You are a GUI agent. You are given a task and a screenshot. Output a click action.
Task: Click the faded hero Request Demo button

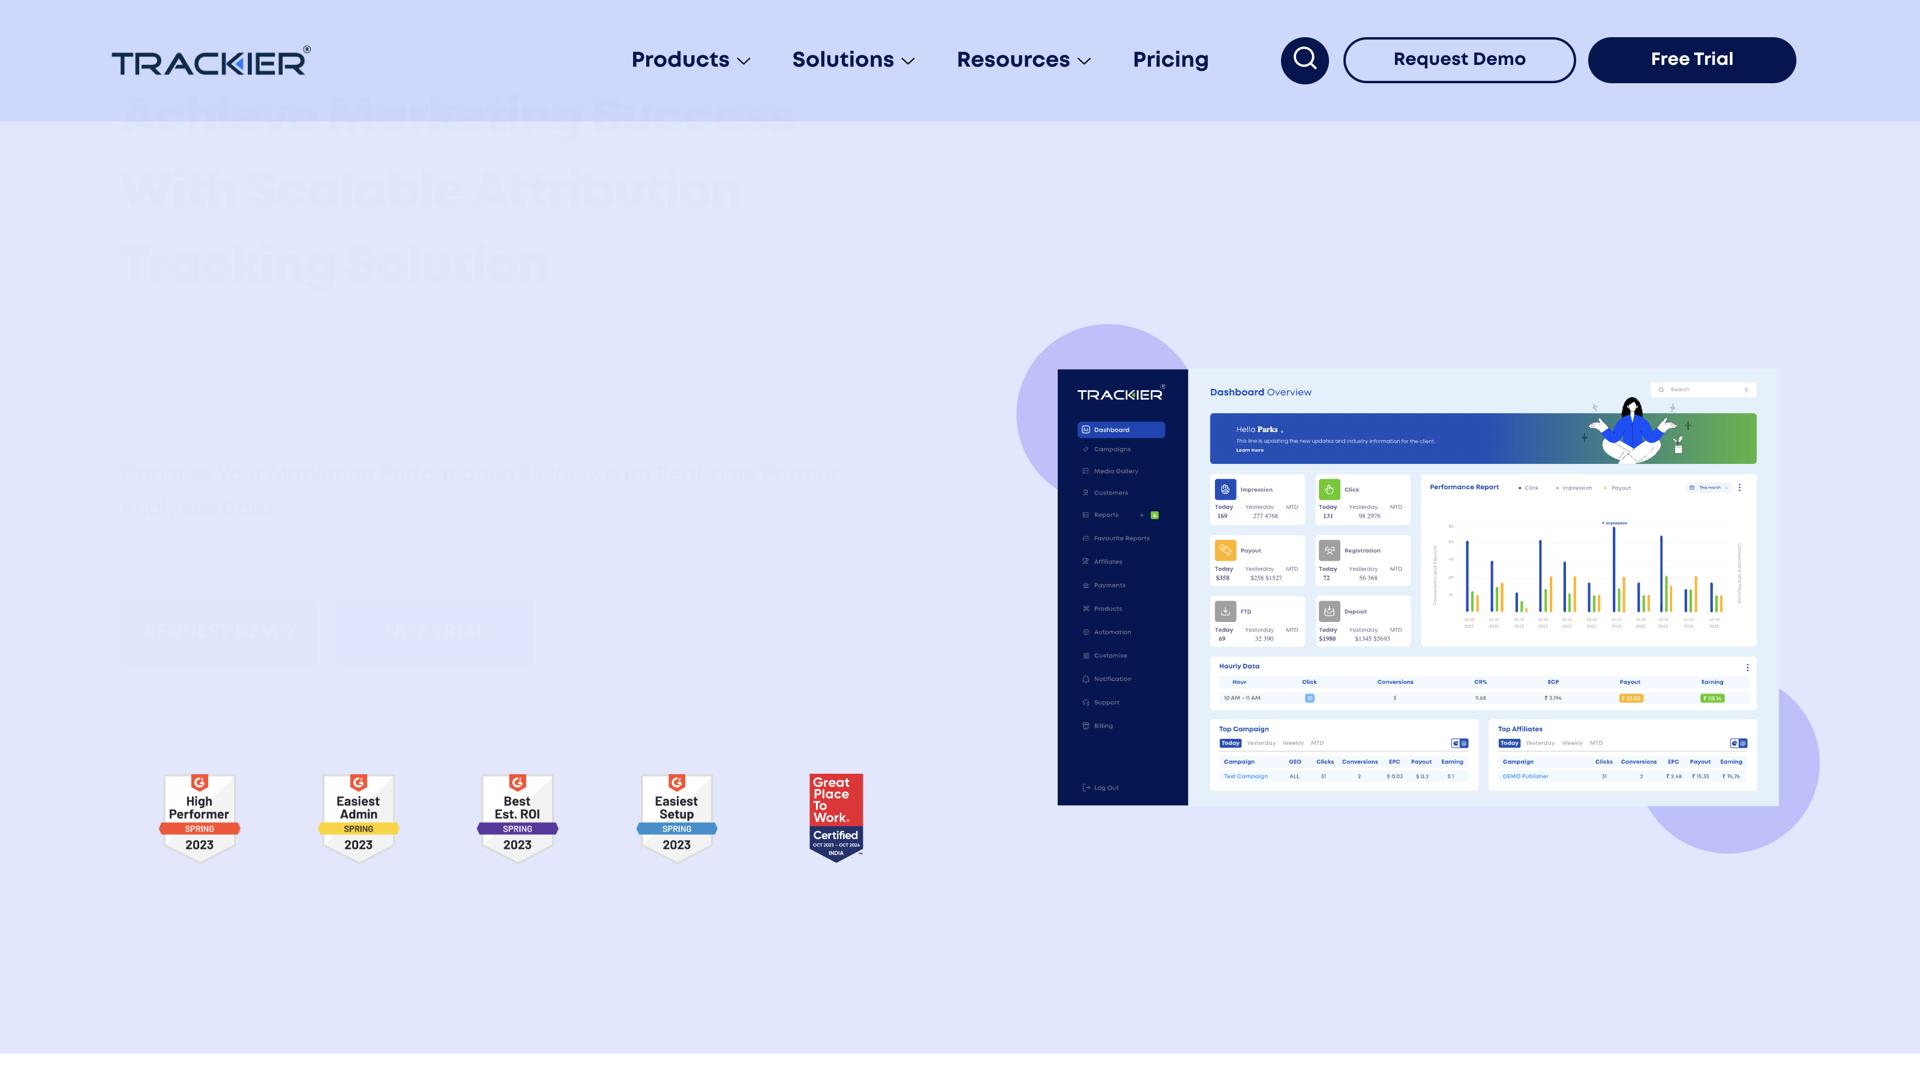[219, 632]
